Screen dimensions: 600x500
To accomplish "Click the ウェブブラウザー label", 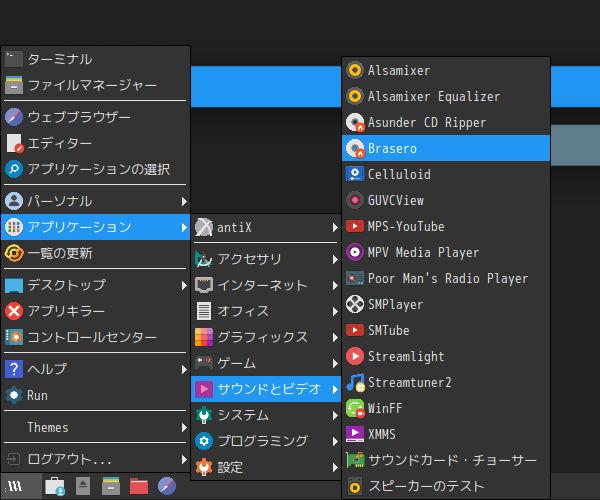I will tap(79, 117).
